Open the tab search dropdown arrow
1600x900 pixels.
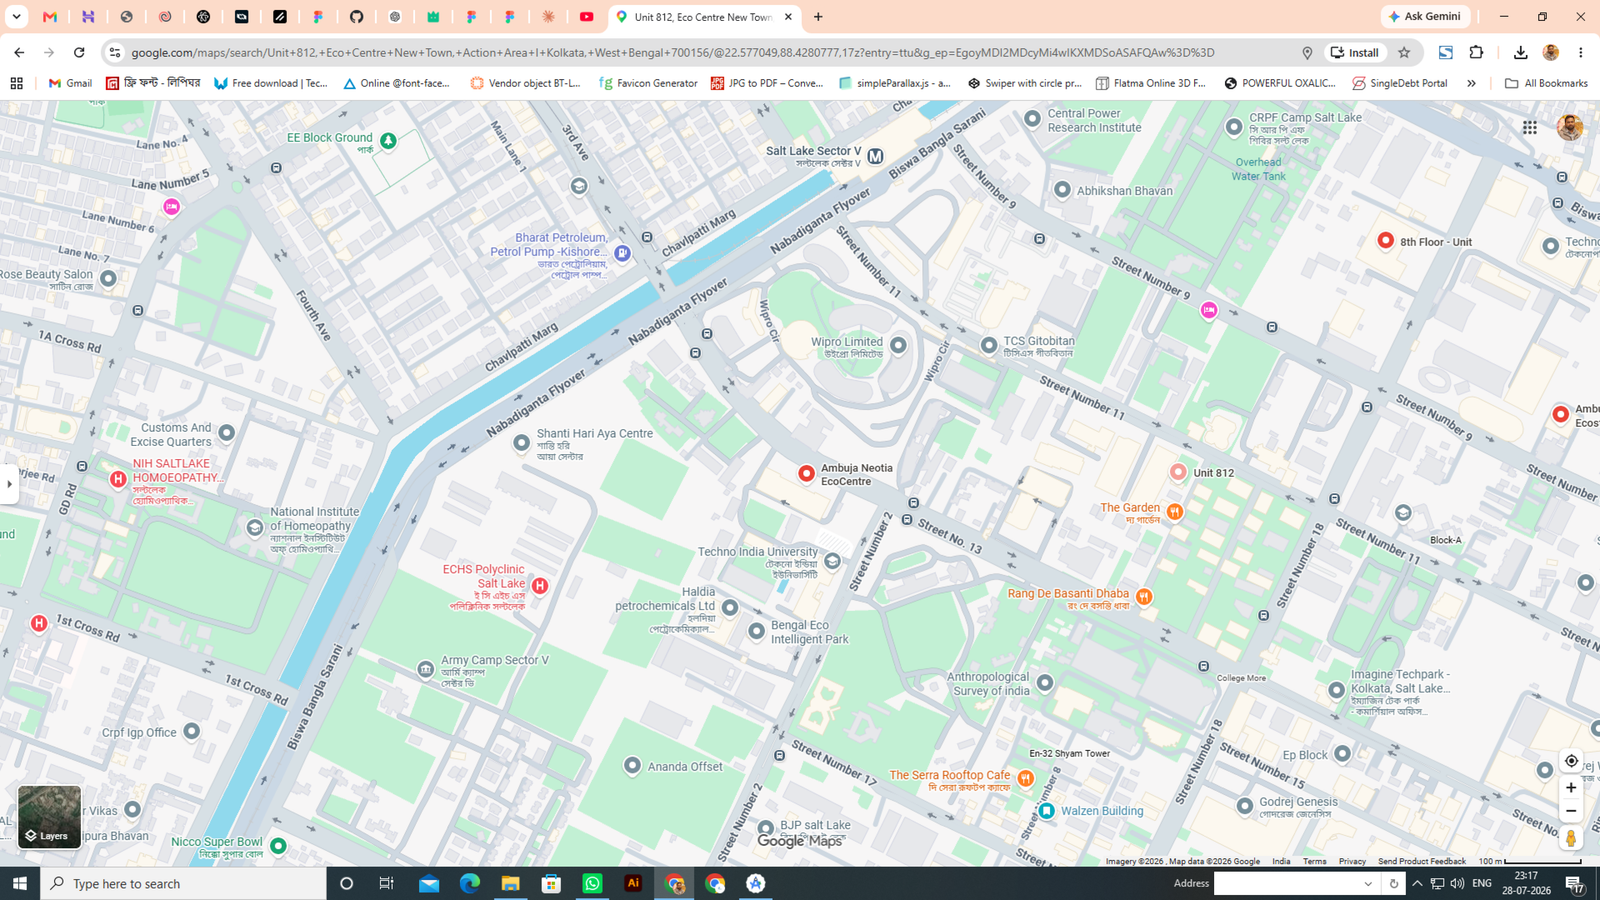16,17
